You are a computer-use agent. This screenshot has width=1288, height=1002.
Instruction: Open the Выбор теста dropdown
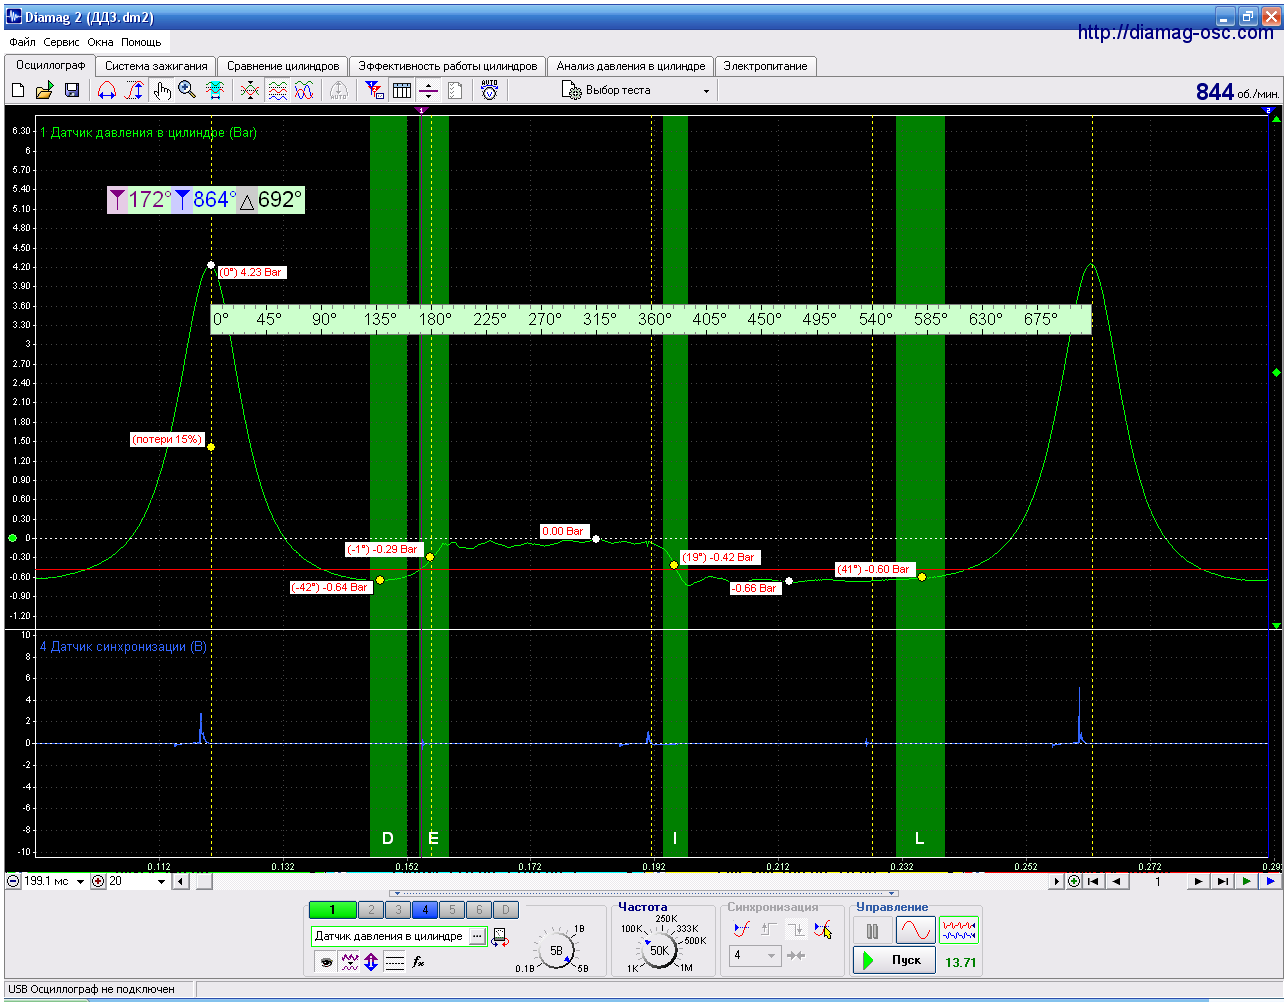pos(636,91)
